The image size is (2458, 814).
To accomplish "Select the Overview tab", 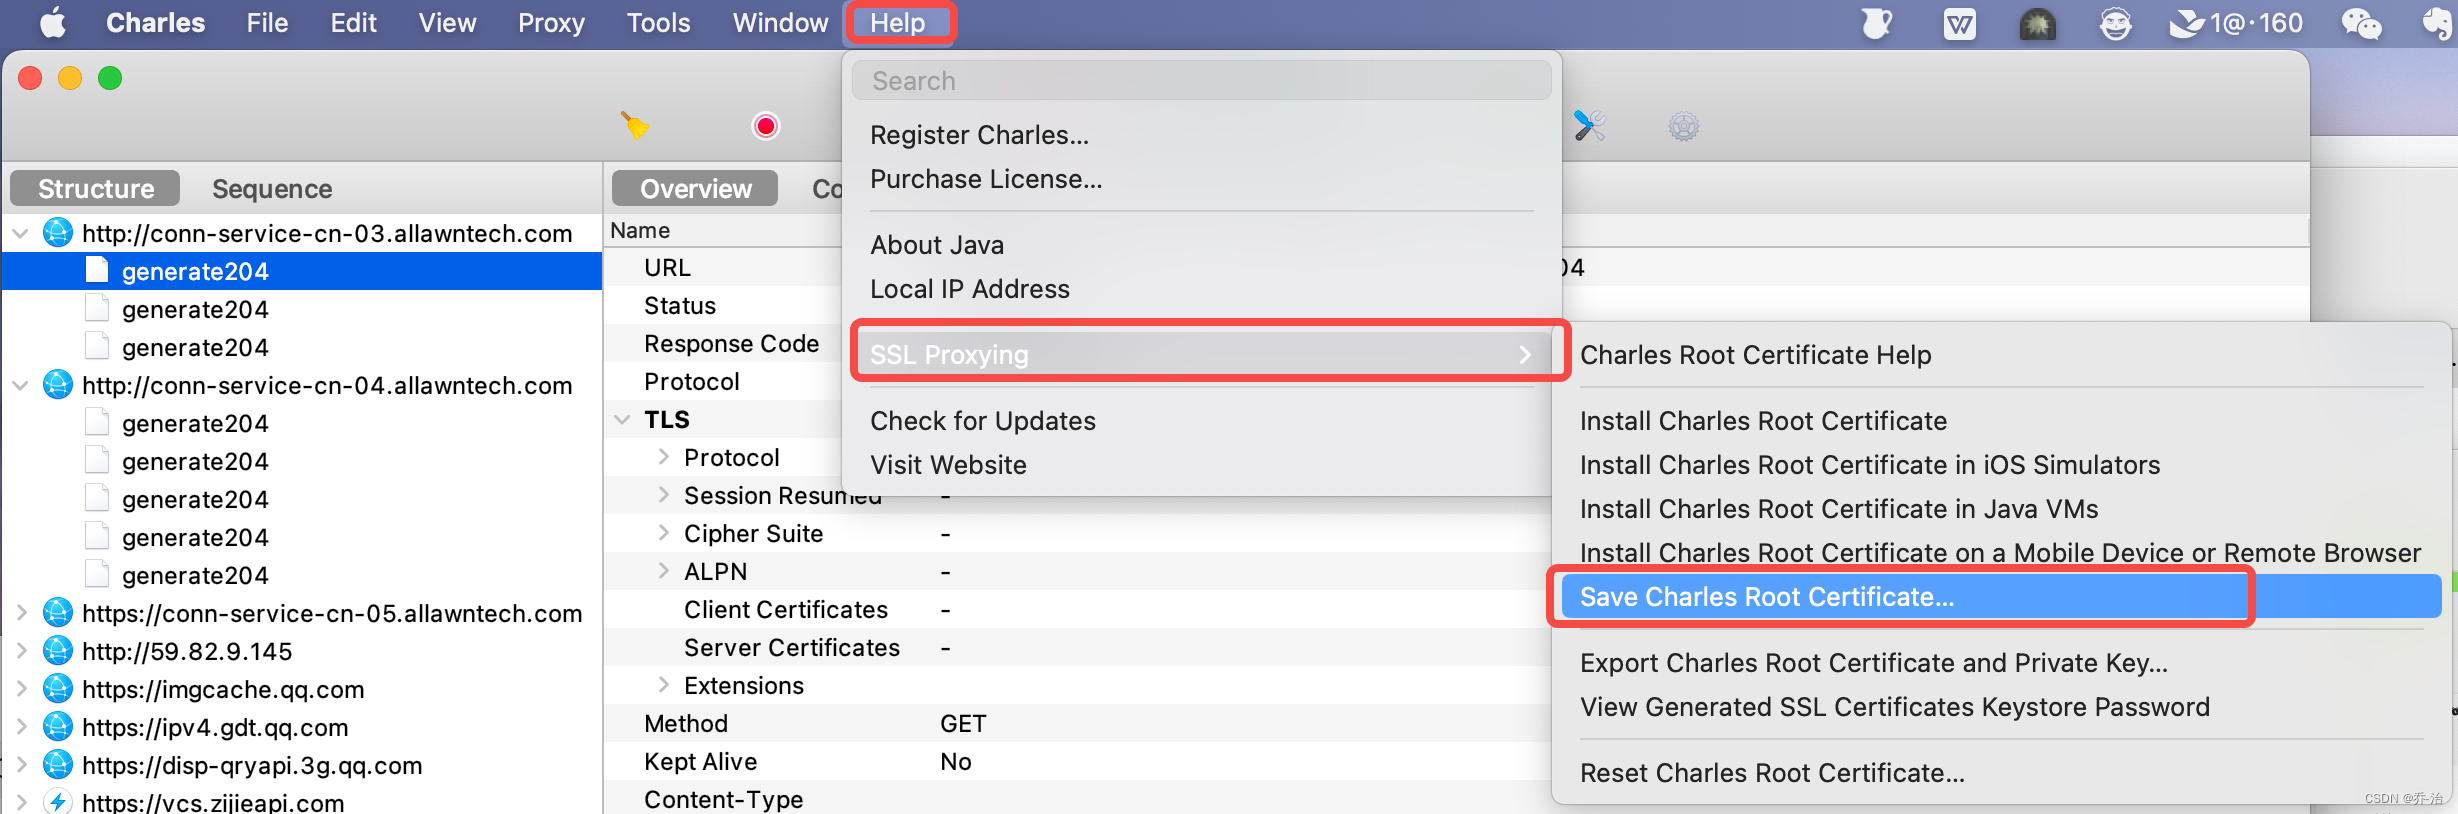I will click(695, 188).
